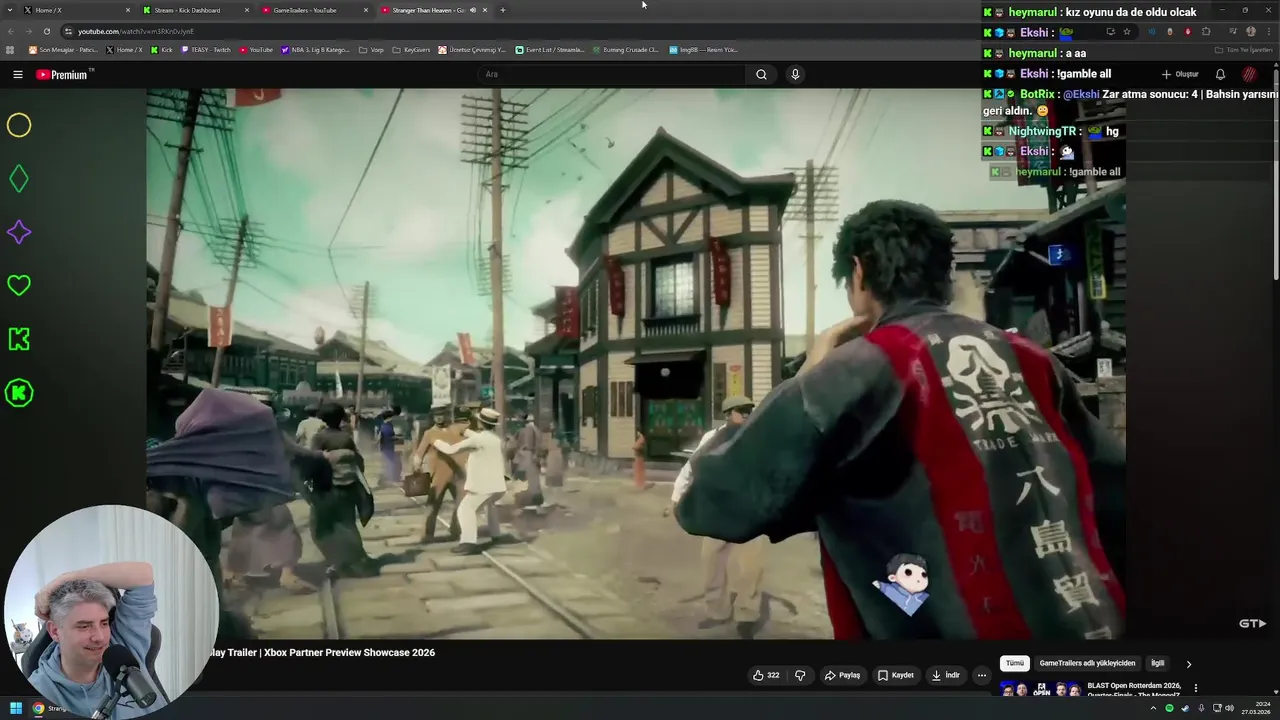The height and width of the screenshot is (720, 1280).
Task: Show more filter chips with right arrow
Action: (1189, 664)
